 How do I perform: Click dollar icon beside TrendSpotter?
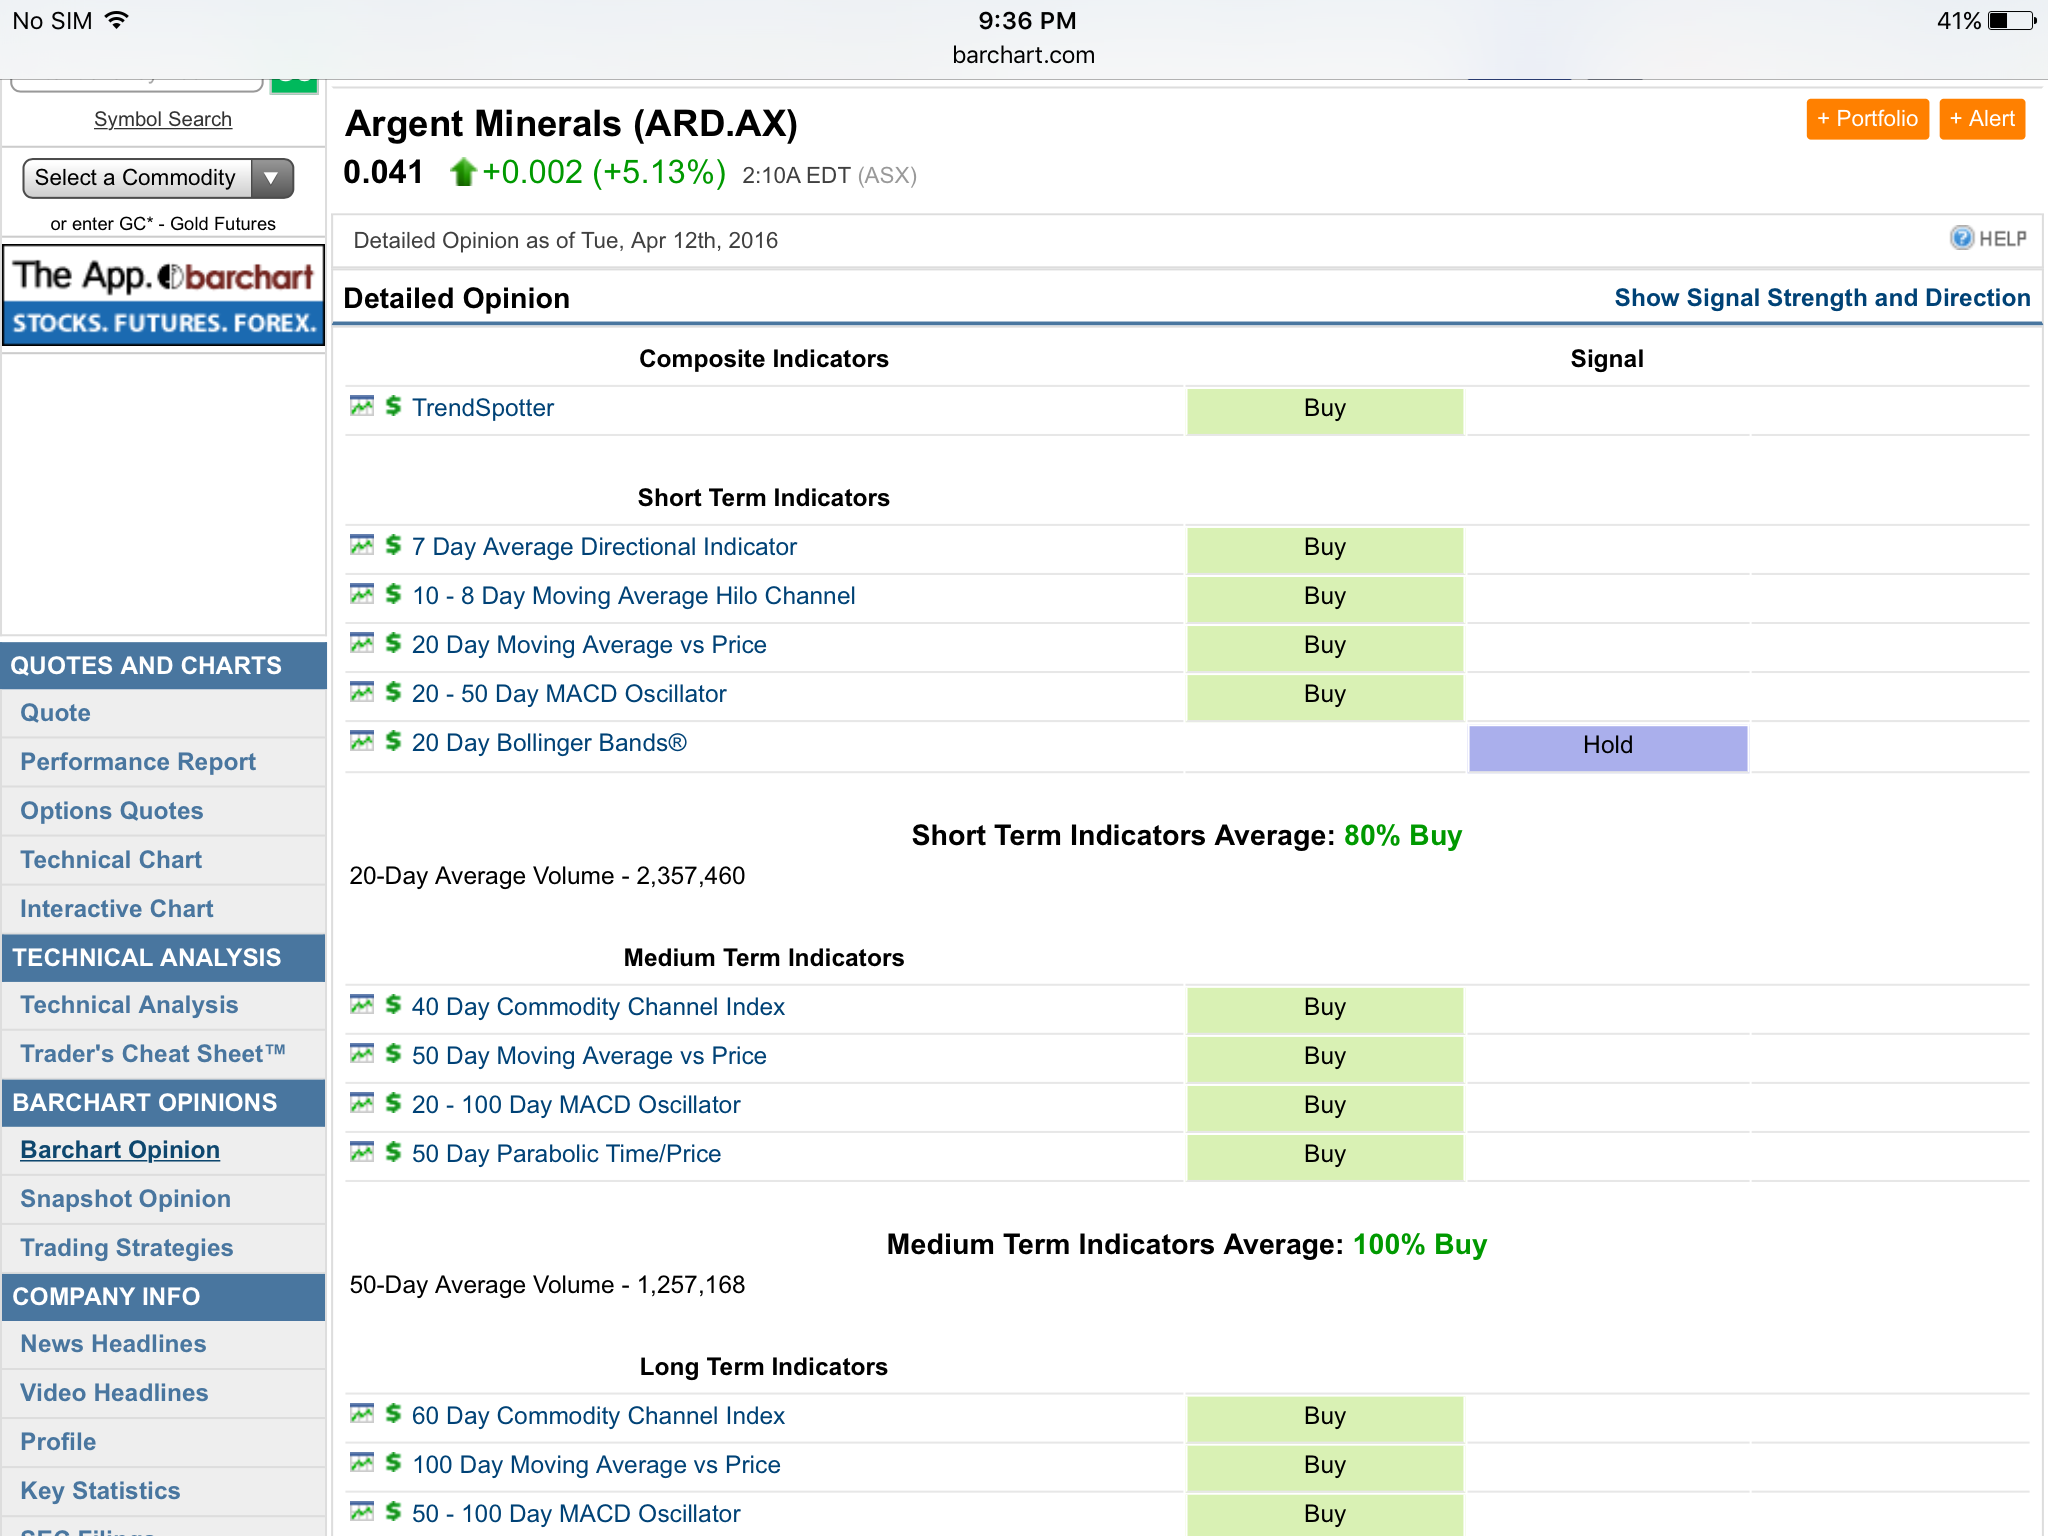(x=393, y=406)
